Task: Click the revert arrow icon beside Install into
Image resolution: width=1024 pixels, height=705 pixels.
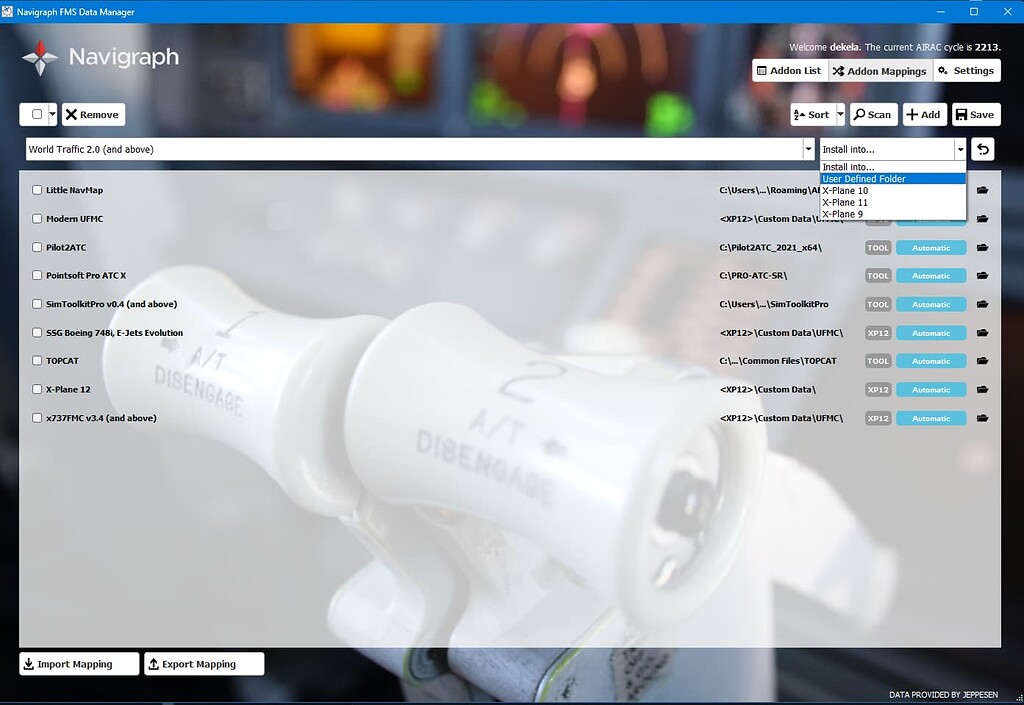Action: coord(981,148)
